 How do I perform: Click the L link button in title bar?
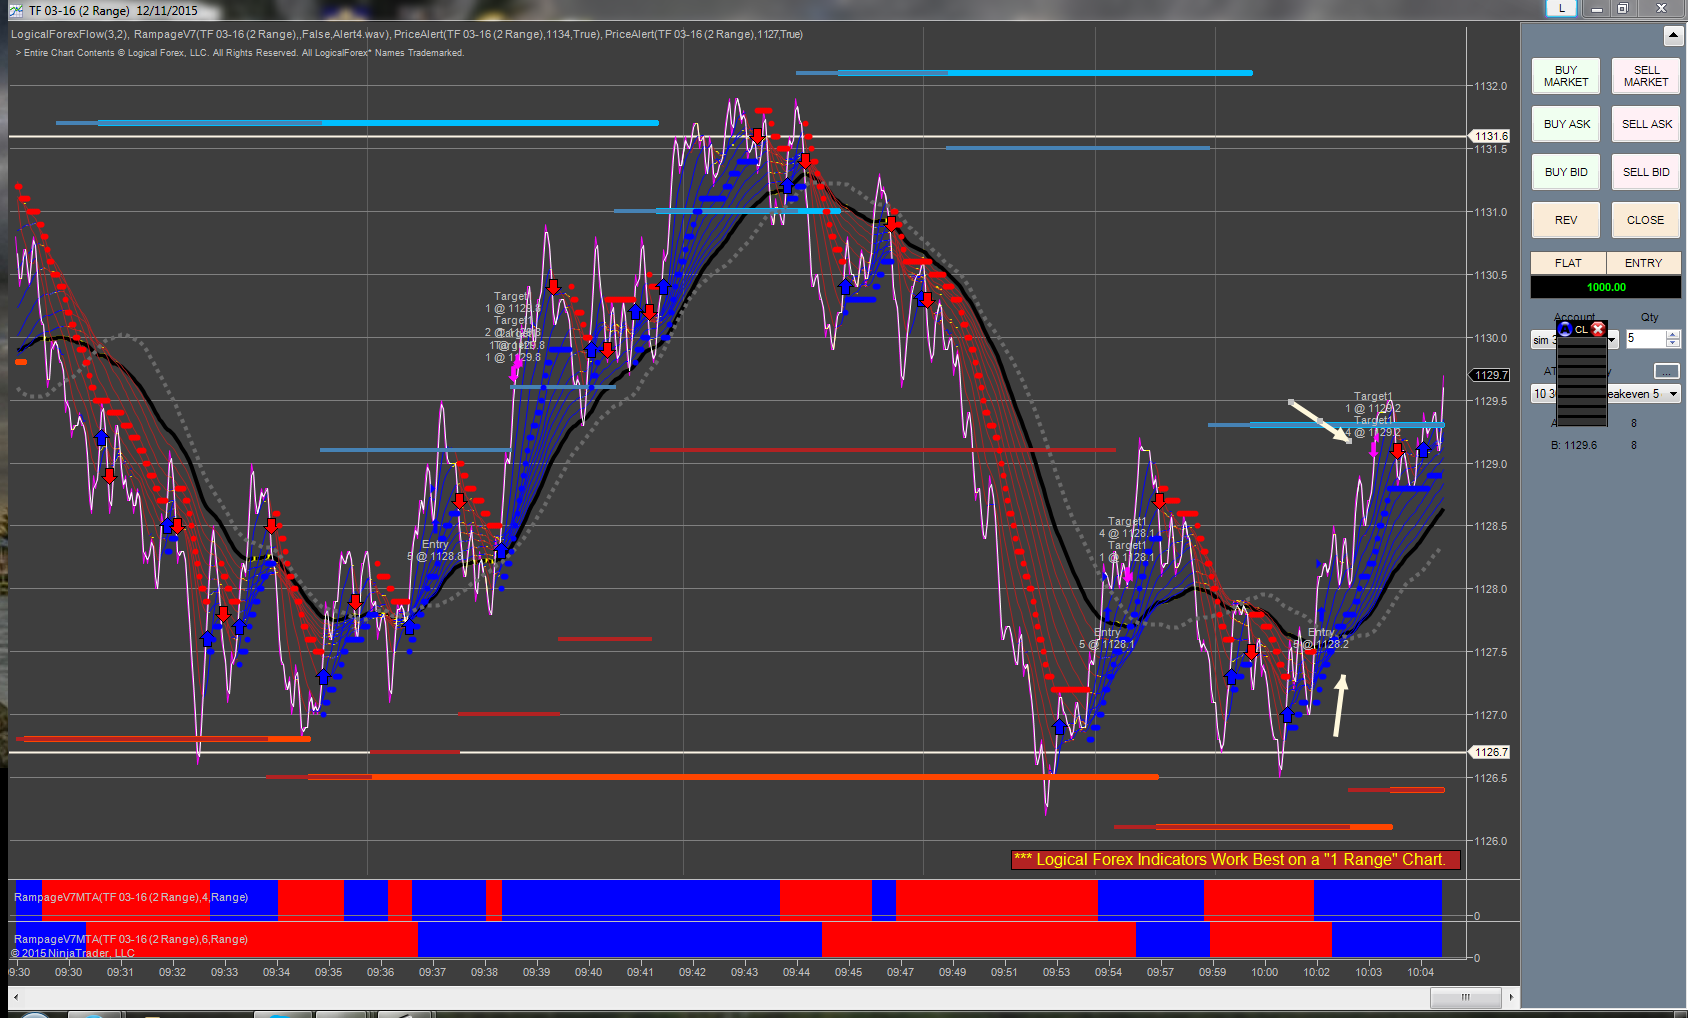click(x=1561, y=8)
